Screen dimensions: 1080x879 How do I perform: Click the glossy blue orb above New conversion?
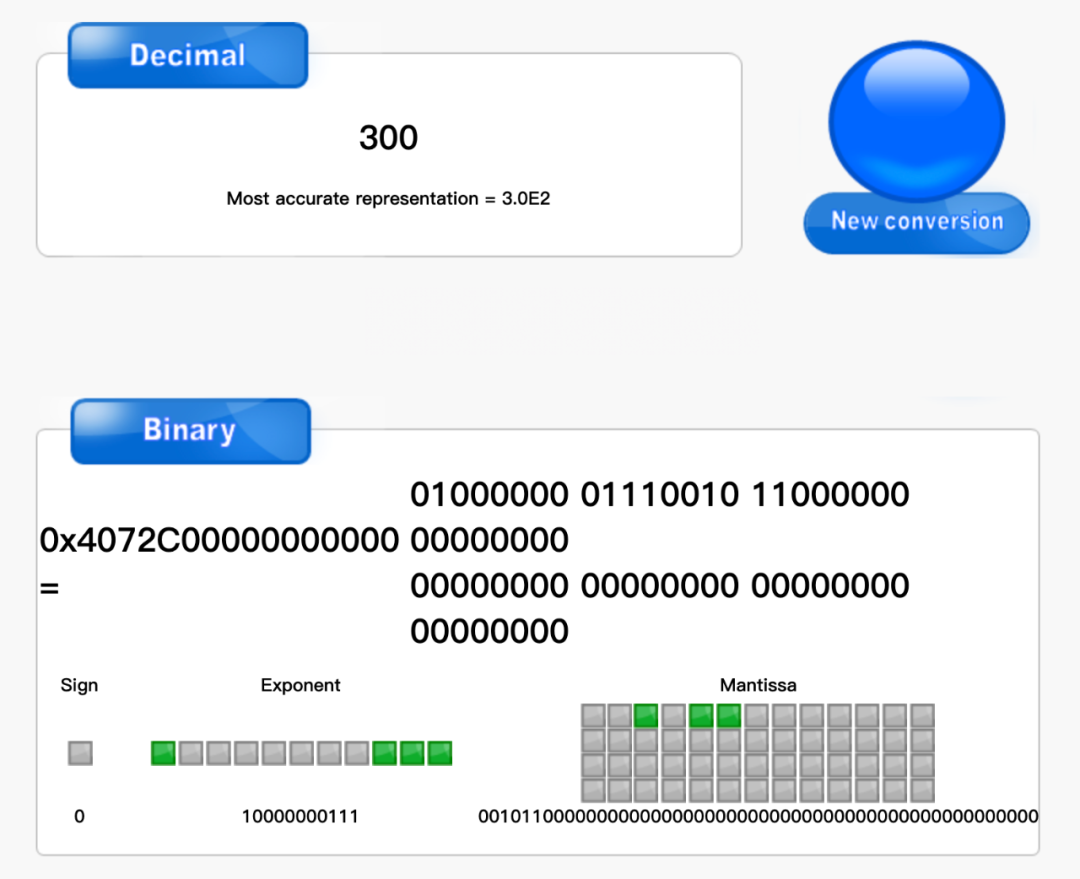point(916,121)
